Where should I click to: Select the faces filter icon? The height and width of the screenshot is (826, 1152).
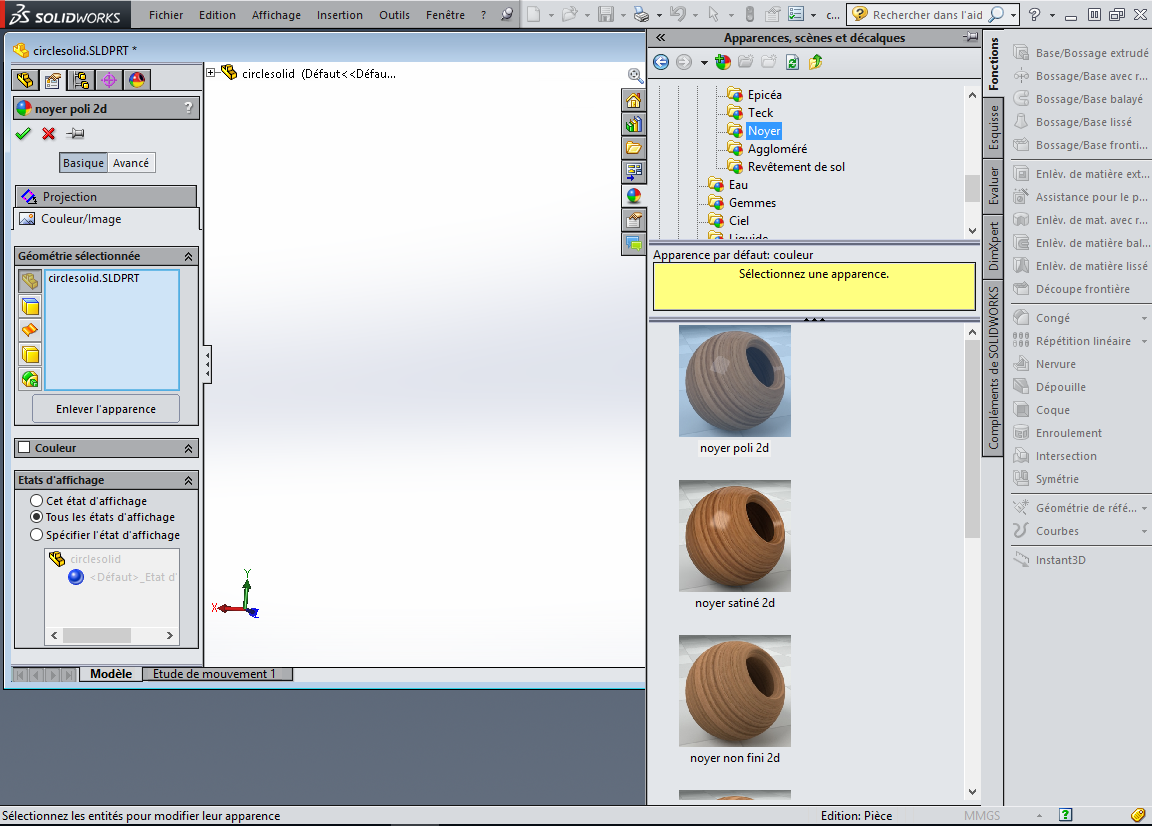coord(30,306)
